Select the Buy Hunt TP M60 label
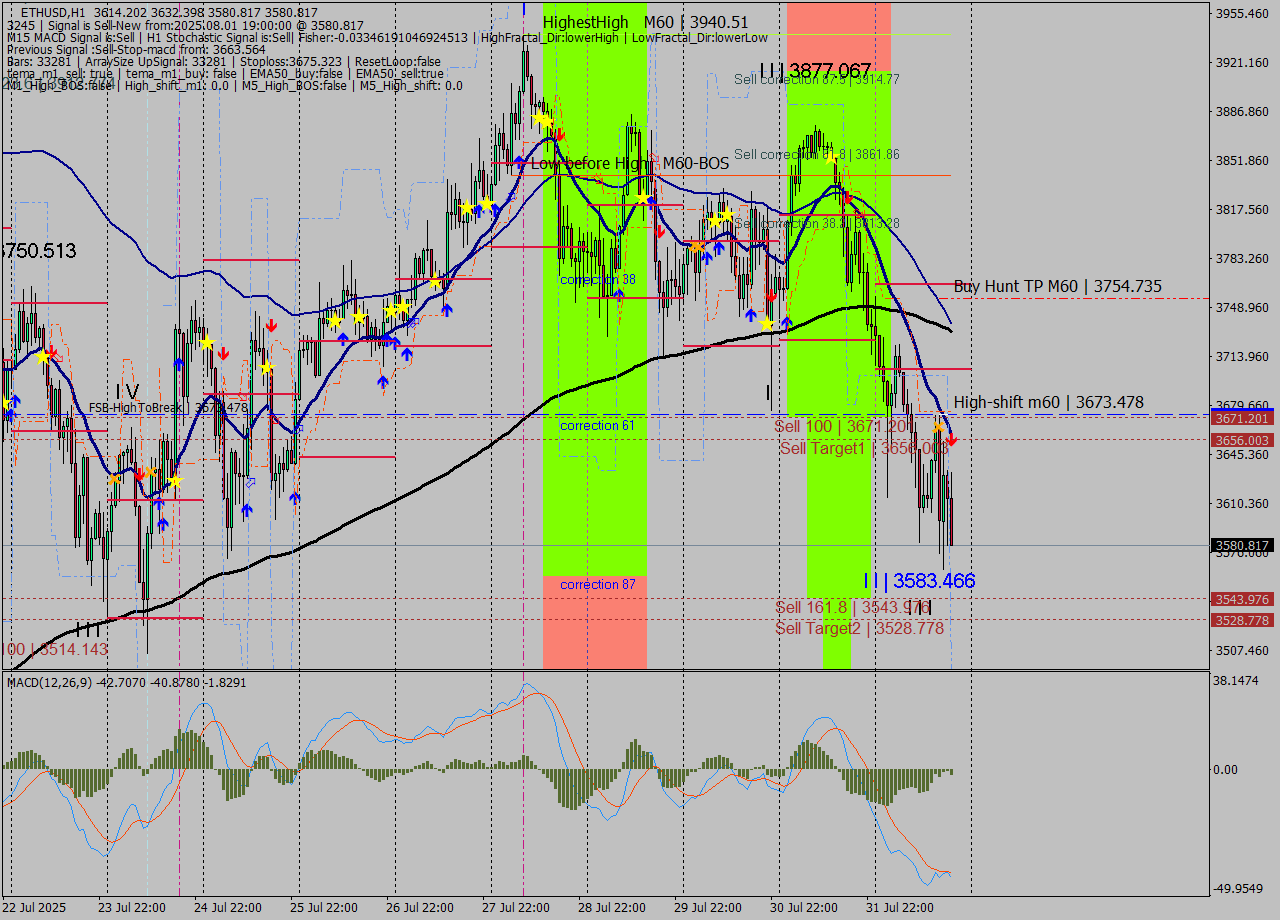Viewport: 1280px width, 920px height. pyautogui.click(x=1057, y=287)
